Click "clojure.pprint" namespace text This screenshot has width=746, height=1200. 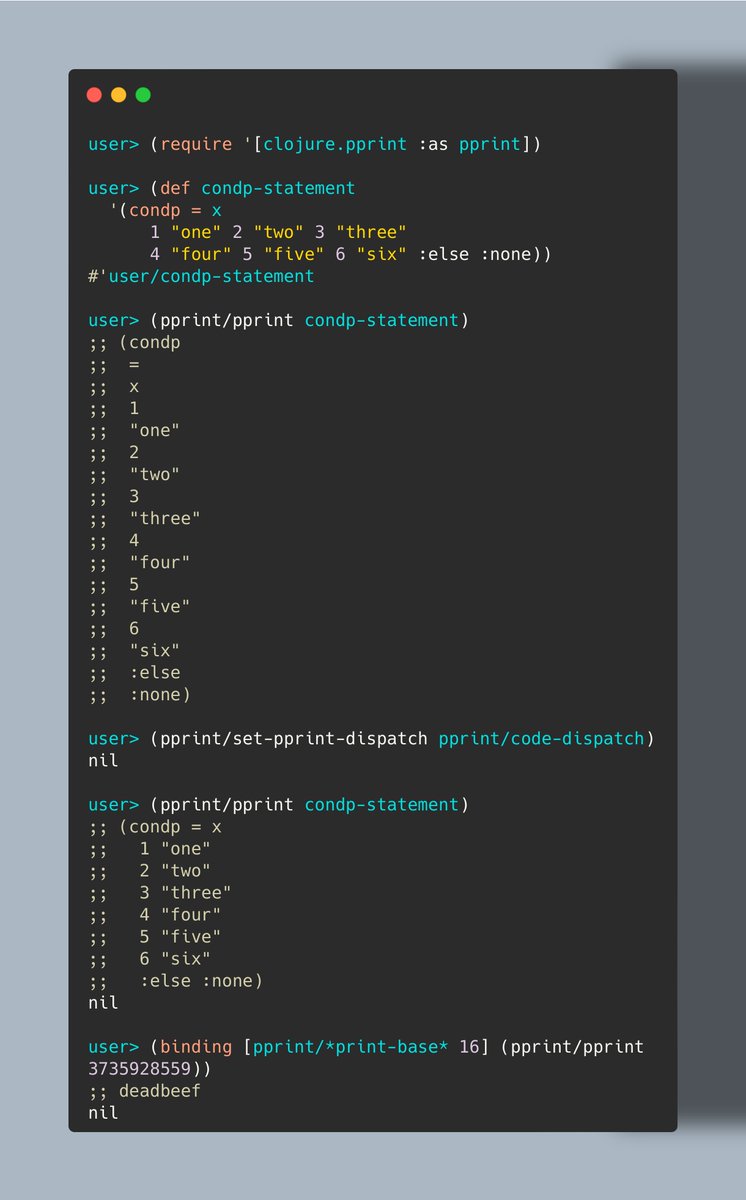click(x=335, y=144)
